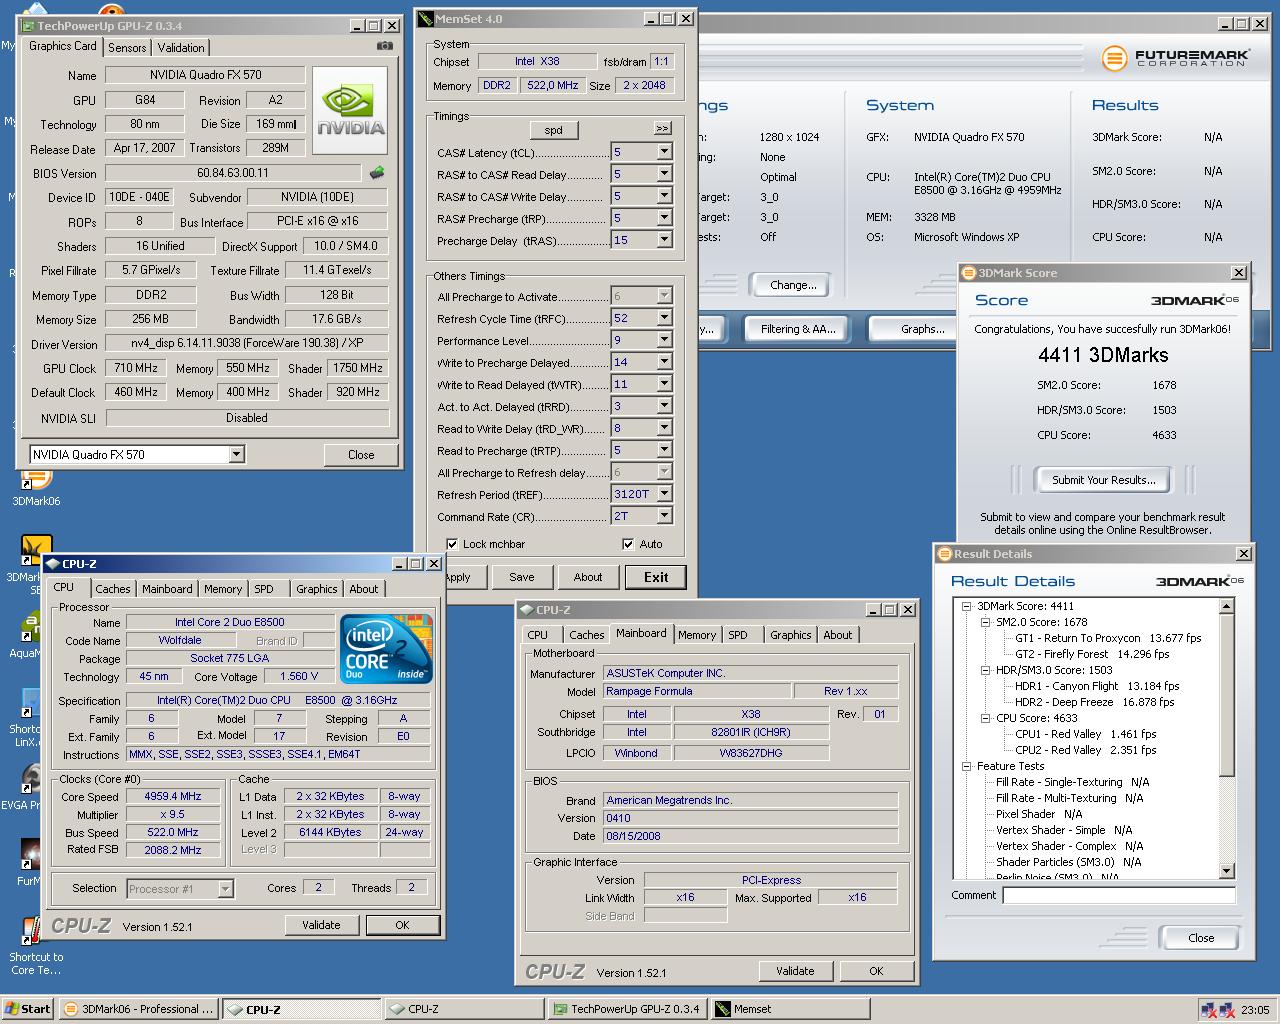
Task: Click the 3DMark06 logo in Result Details
Action: pyautogui.click(x=1200, y=581)
